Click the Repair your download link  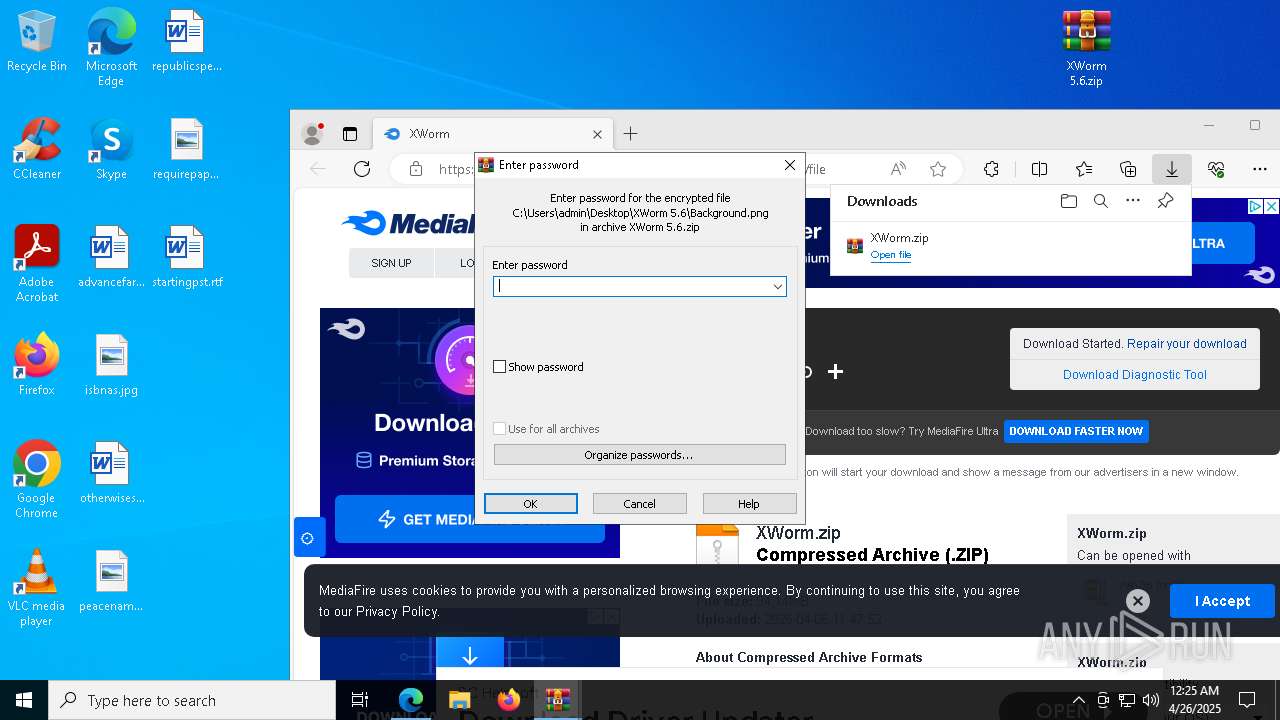click(1187, 343)
